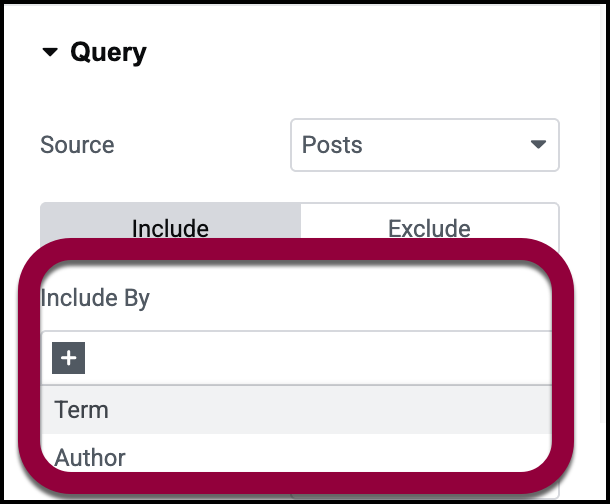
Task: Click the plus icon under Include By
Action: pyautogui.click(x=69, y=357)
